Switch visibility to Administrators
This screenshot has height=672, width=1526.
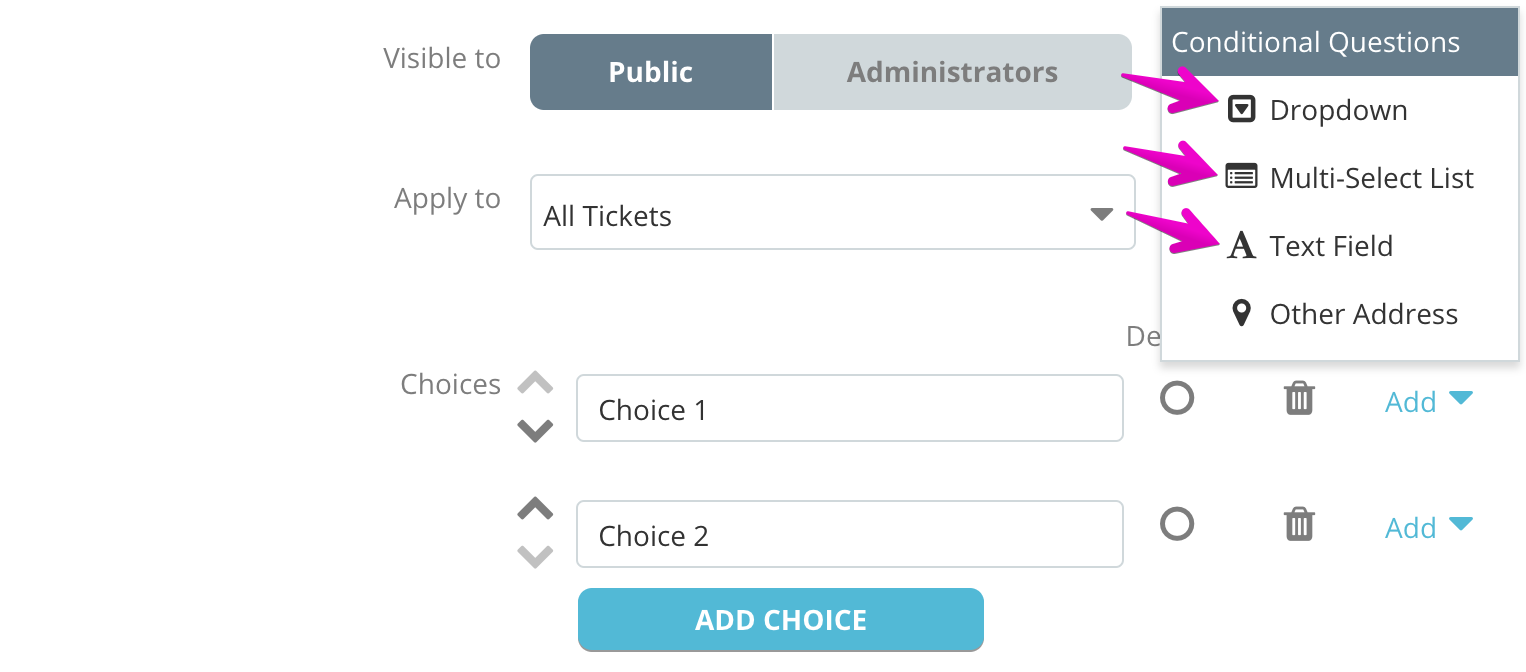click(952, 72)
